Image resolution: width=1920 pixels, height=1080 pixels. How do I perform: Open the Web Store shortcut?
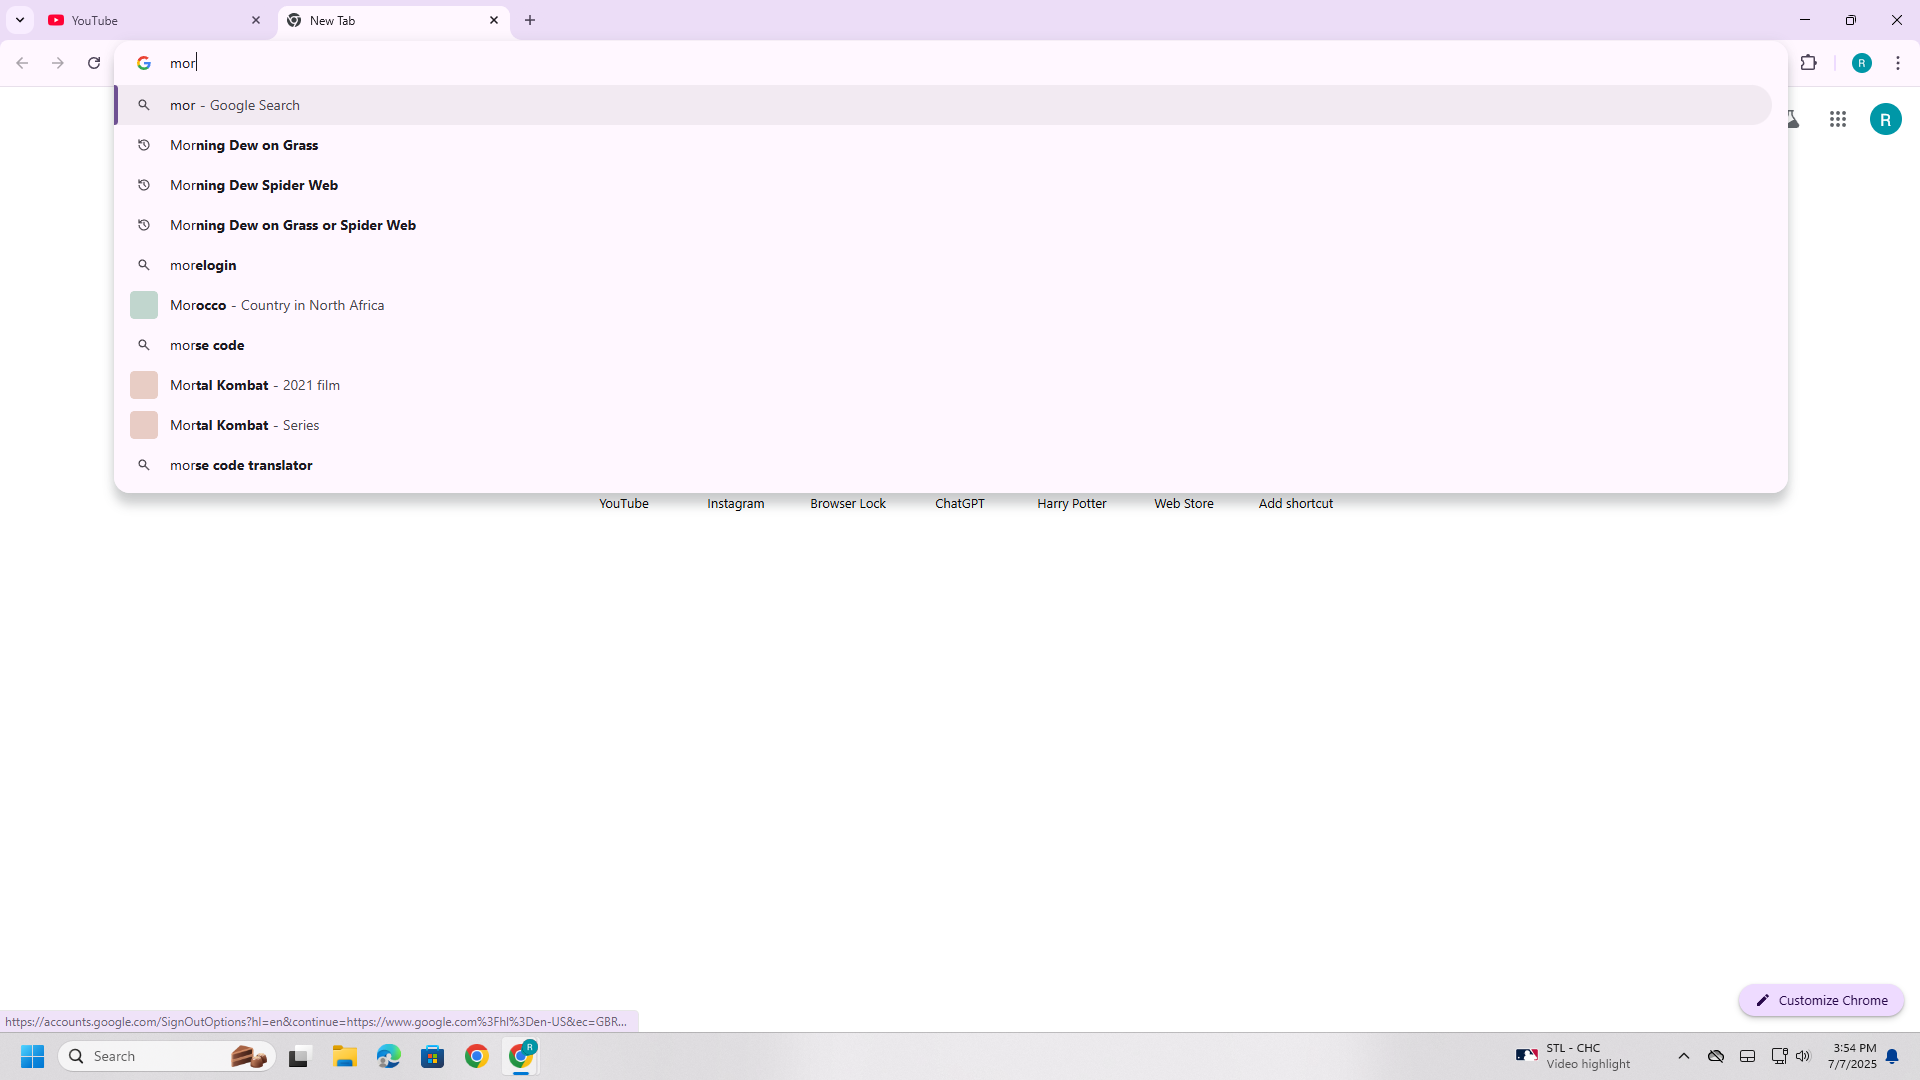1184,503
